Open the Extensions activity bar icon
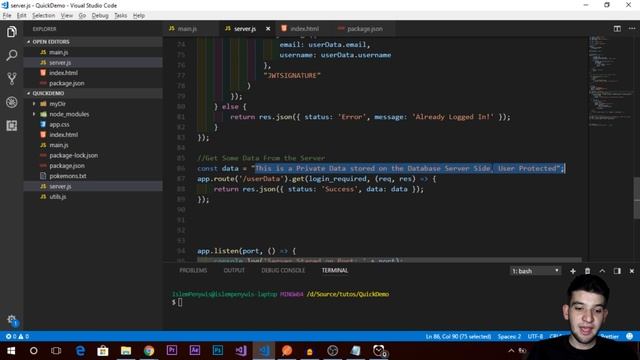This screenshot has height=360, width=640. tap(11, 125)
